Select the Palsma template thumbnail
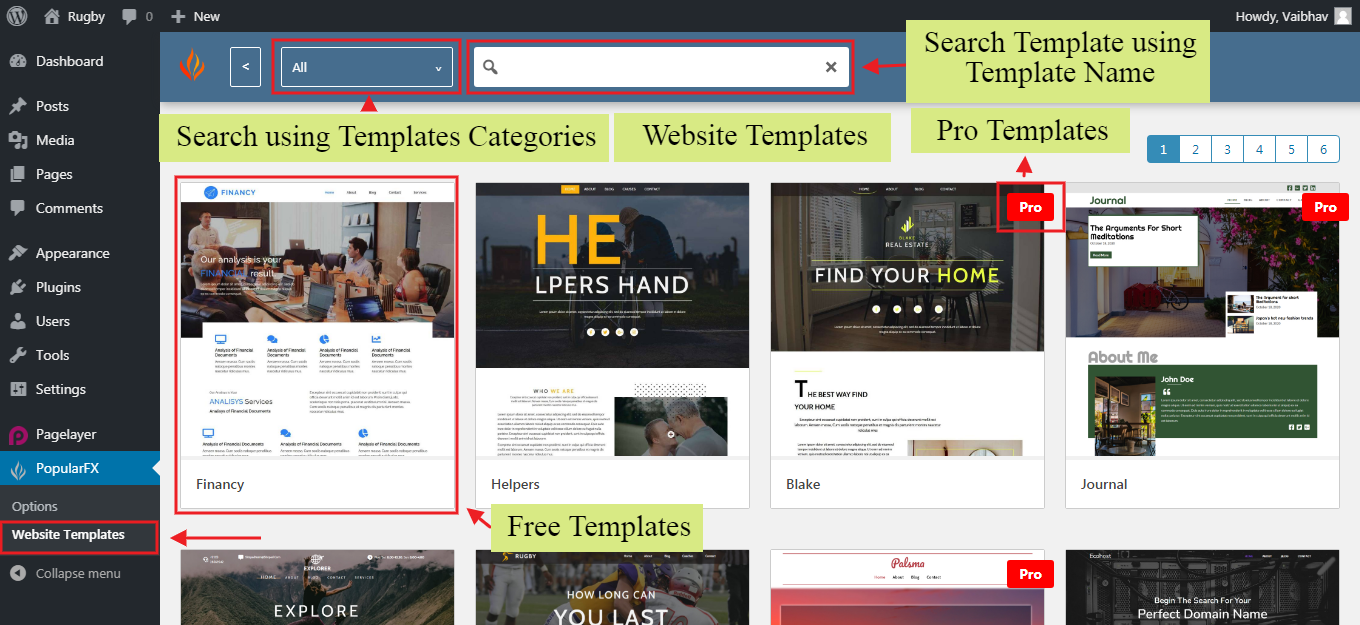Viewport: 1360px width, 625px height. click(x=907, y=587)
